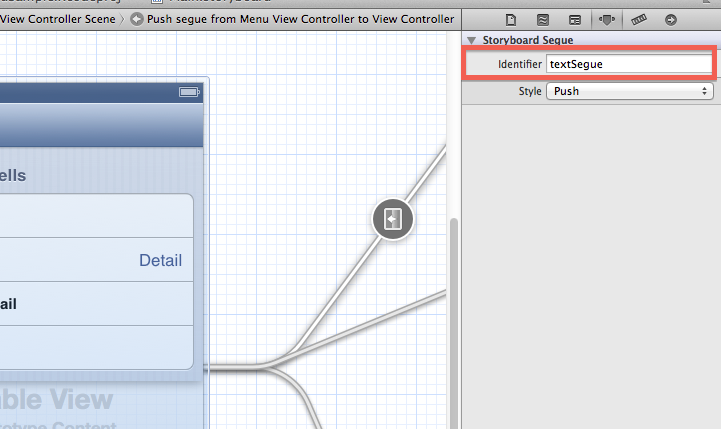
Task: Open the Style dropdown set to Push
Action: point(629,91)
